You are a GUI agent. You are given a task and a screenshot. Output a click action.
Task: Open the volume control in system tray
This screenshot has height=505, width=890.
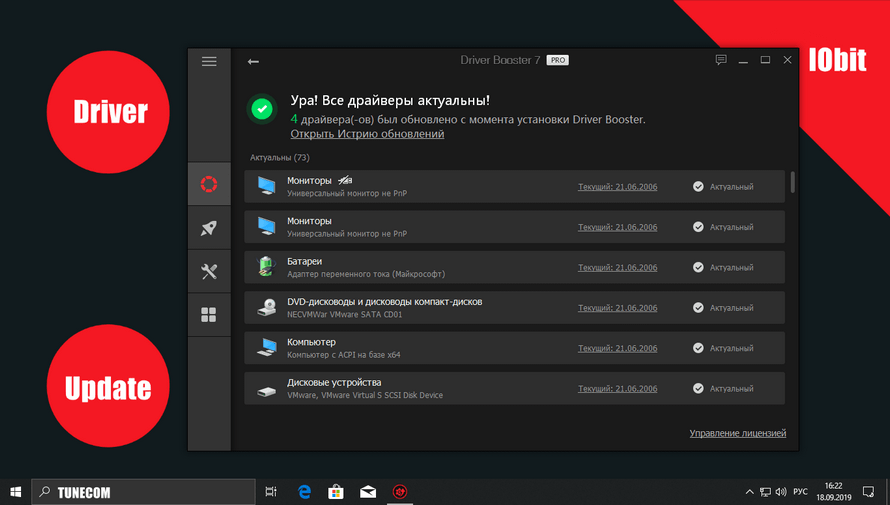point(781,492)
